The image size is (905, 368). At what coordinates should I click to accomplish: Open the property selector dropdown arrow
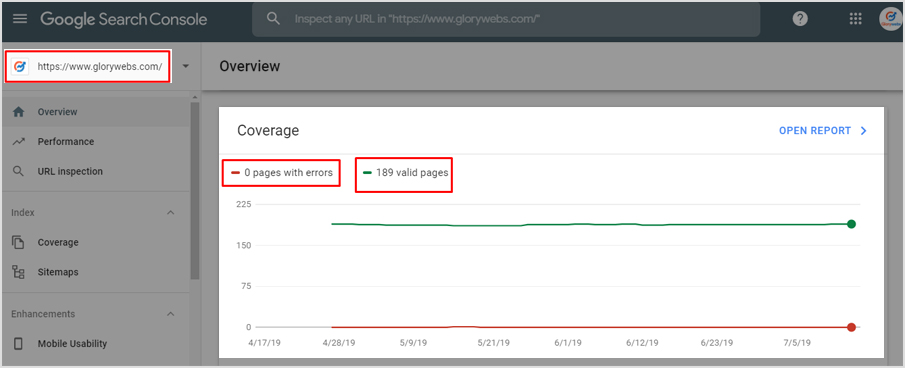[x=185, y=66]
